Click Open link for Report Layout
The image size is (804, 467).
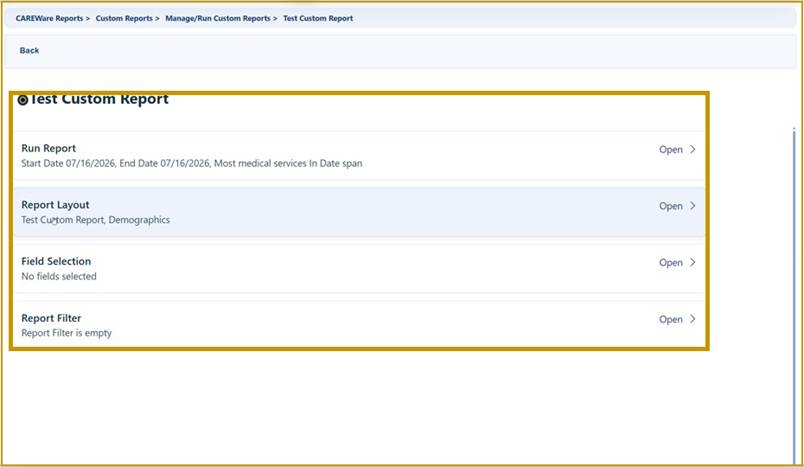click(671, 206)
